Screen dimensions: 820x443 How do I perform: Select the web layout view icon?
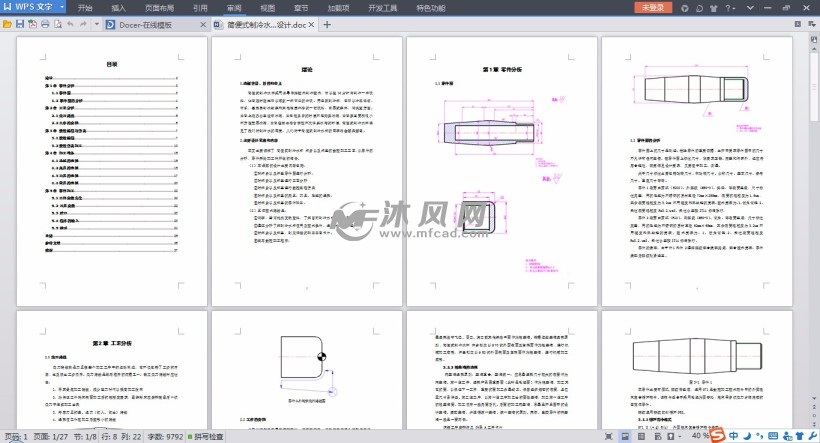tap(657, 436)
